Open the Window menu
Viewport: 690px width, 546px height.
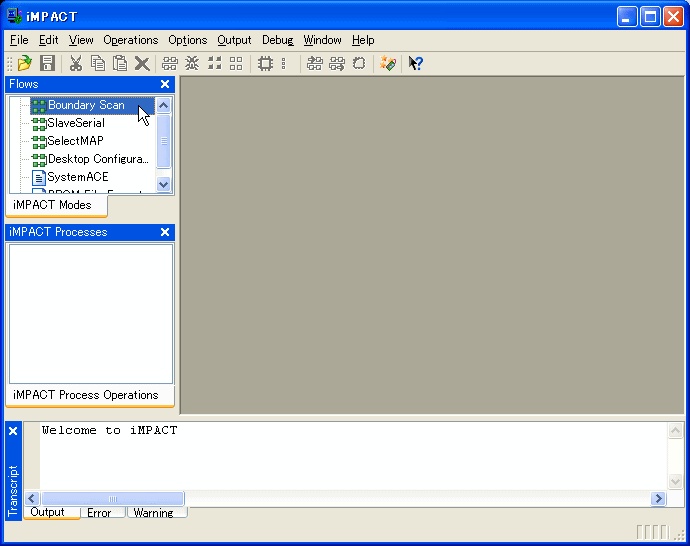(322, 40)
